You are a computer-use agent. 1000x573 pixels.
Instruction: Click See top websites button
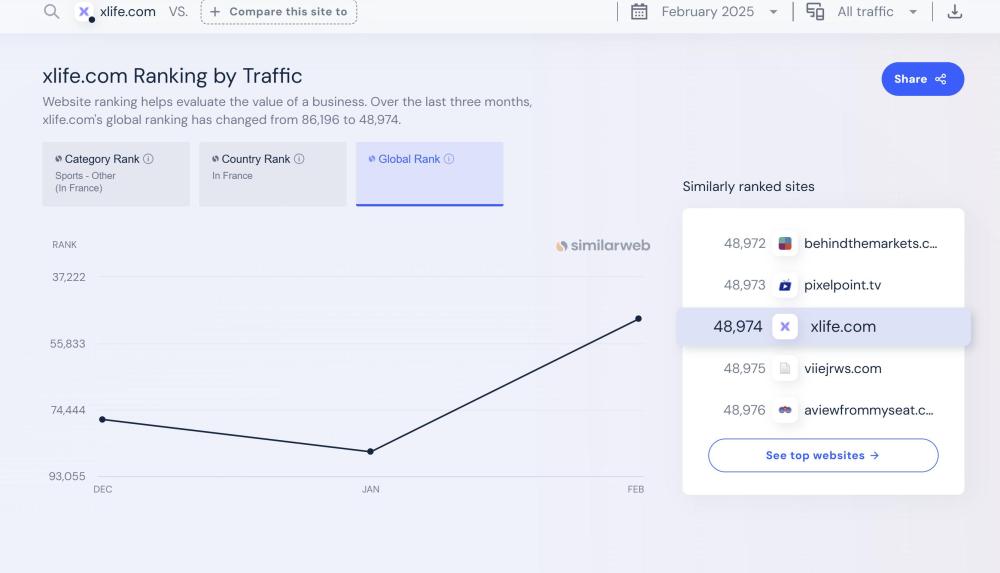pyautogui.click(x=822, y=455)
